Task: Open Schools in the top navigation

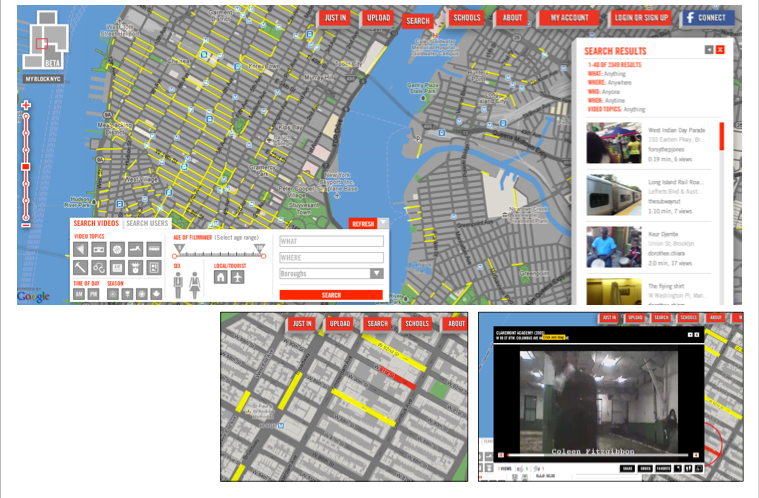Action: click(467, 18)
